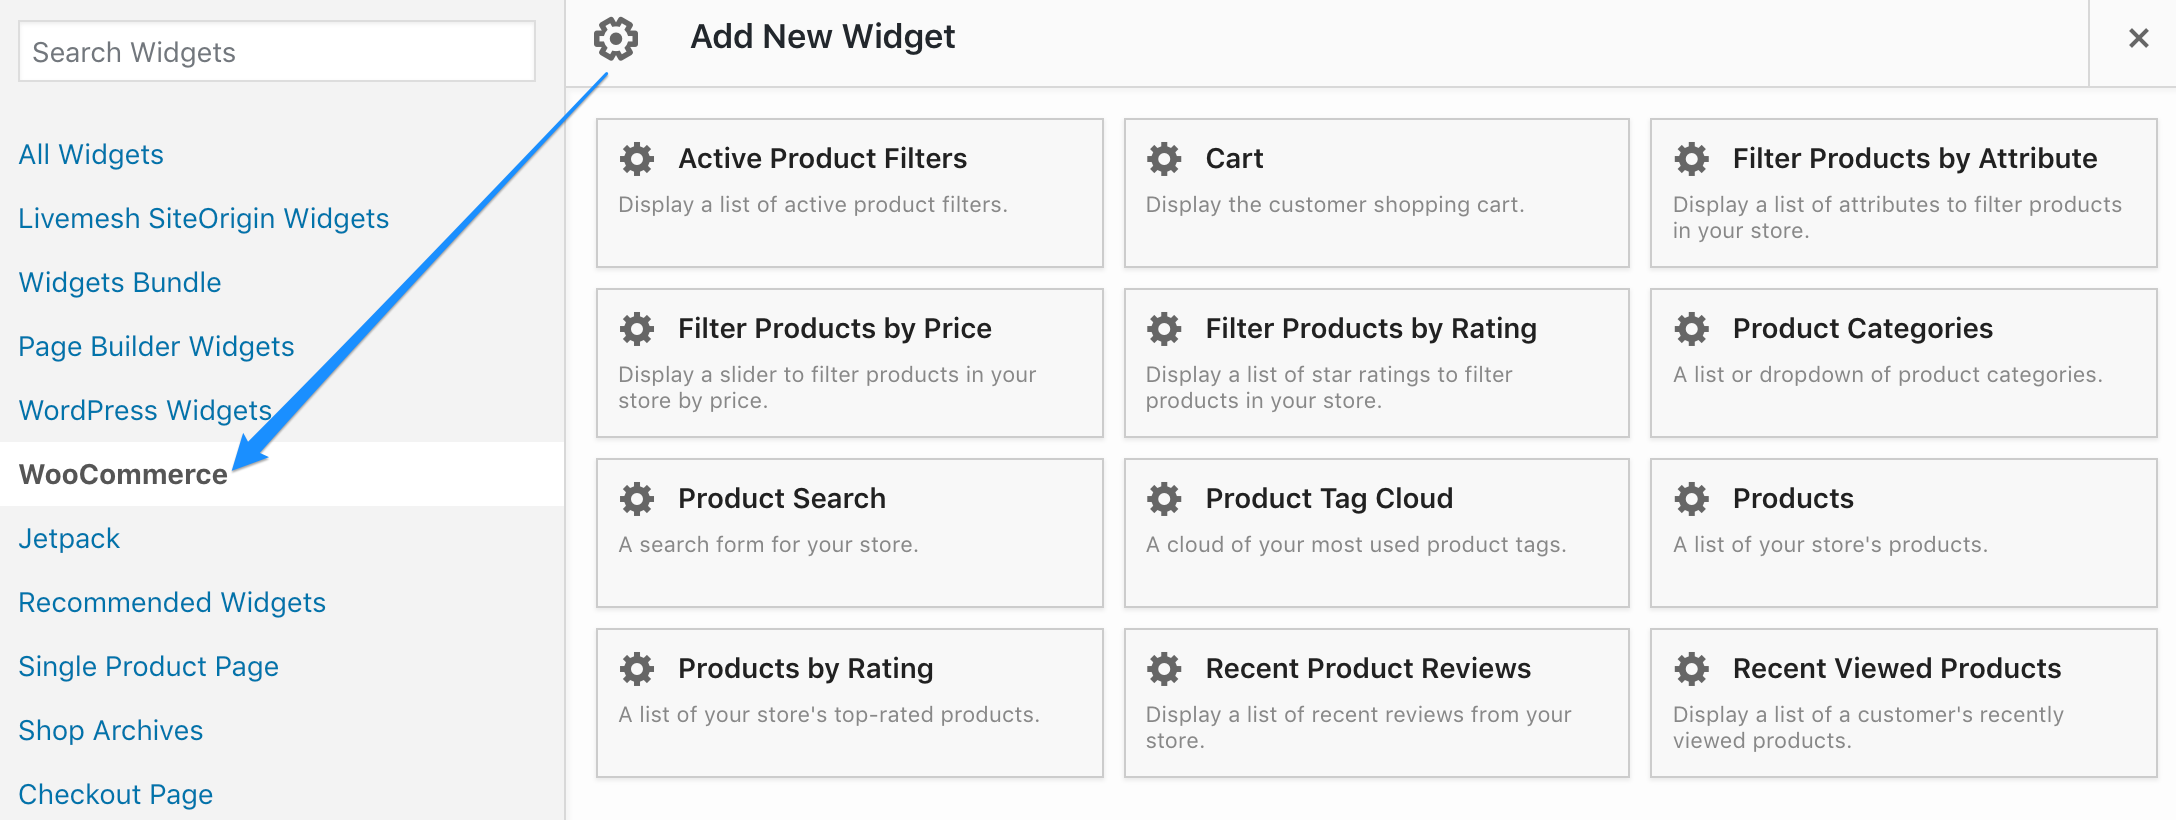Viewport: 2176px width, 820px height.
Task: Show the Single Product Page widgets
Action: [x=148, y=666]
